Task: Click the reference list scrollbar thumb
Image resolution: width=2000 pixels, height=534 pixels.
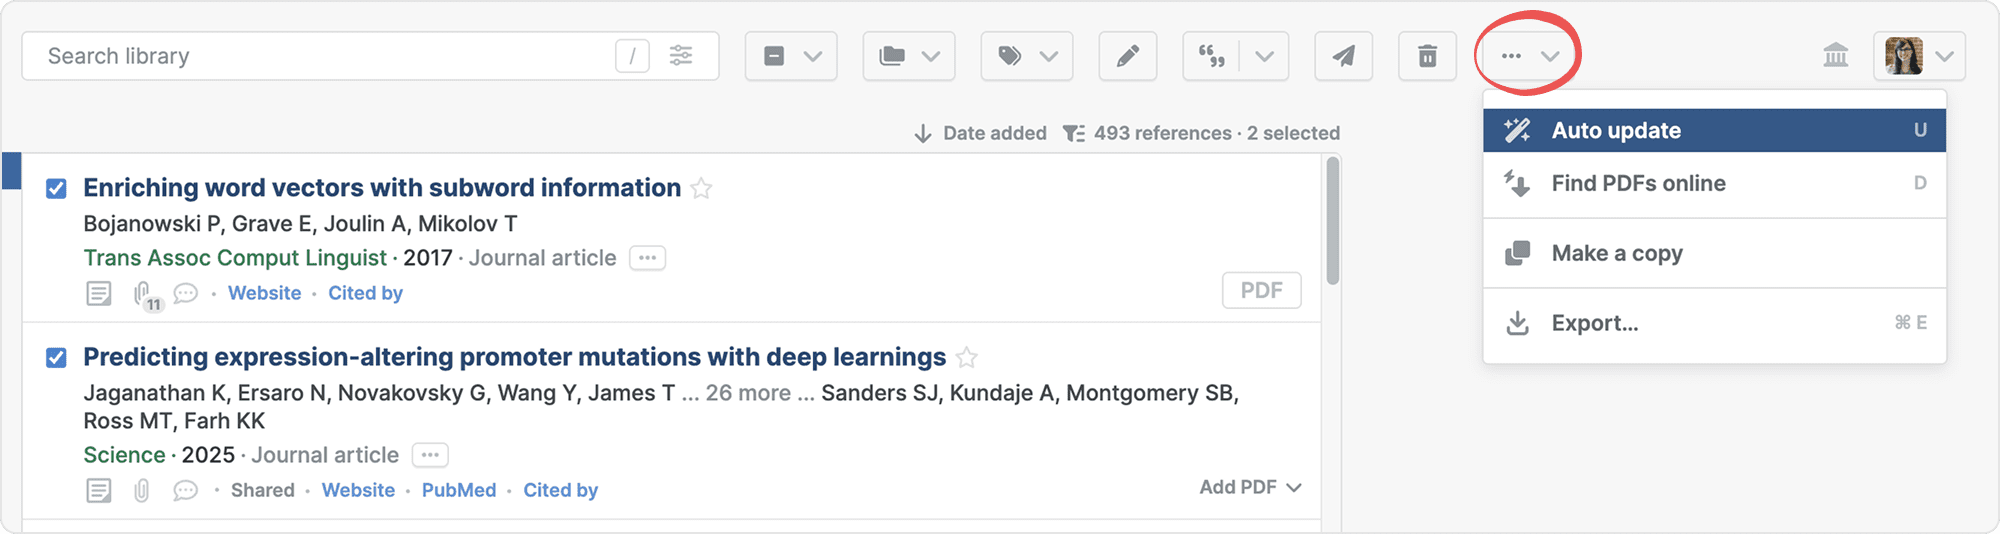Action: point(1332,220)
